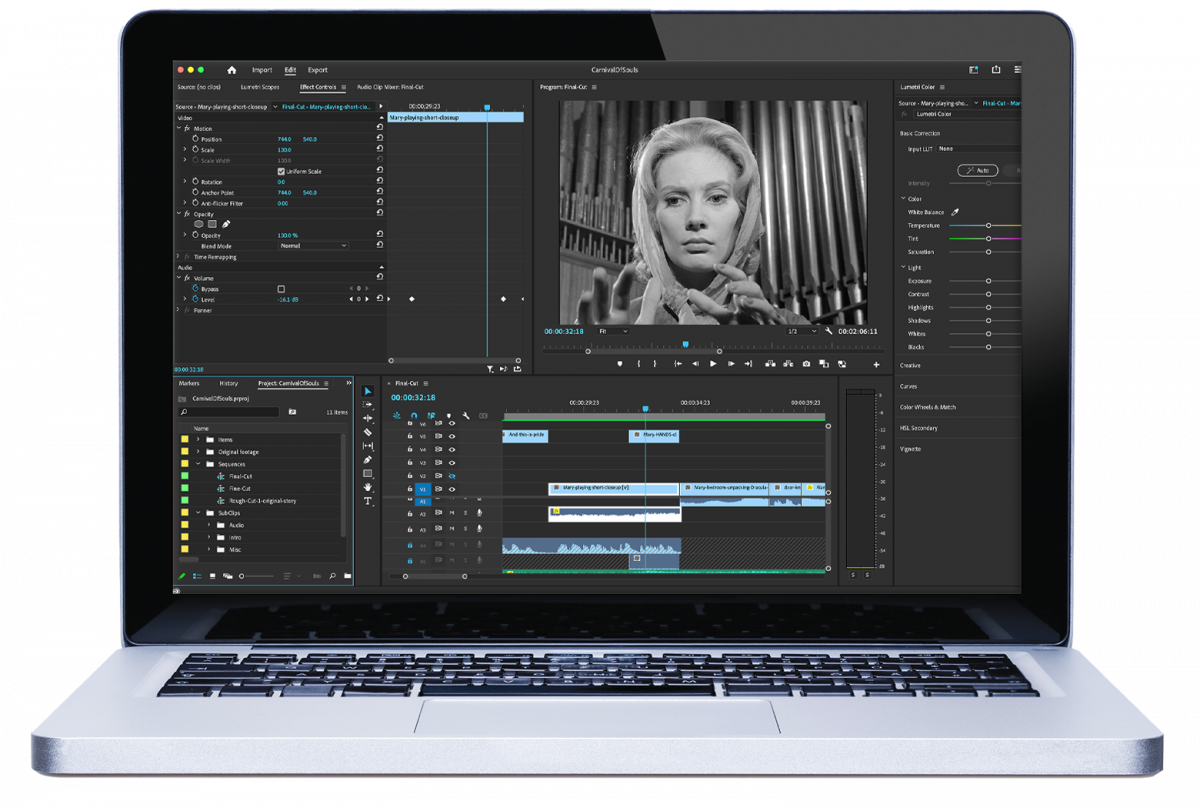This screenshot has height=808, width=1200.
Task: Open the Lumetri Scopes tab
Action: coord(259,87)
